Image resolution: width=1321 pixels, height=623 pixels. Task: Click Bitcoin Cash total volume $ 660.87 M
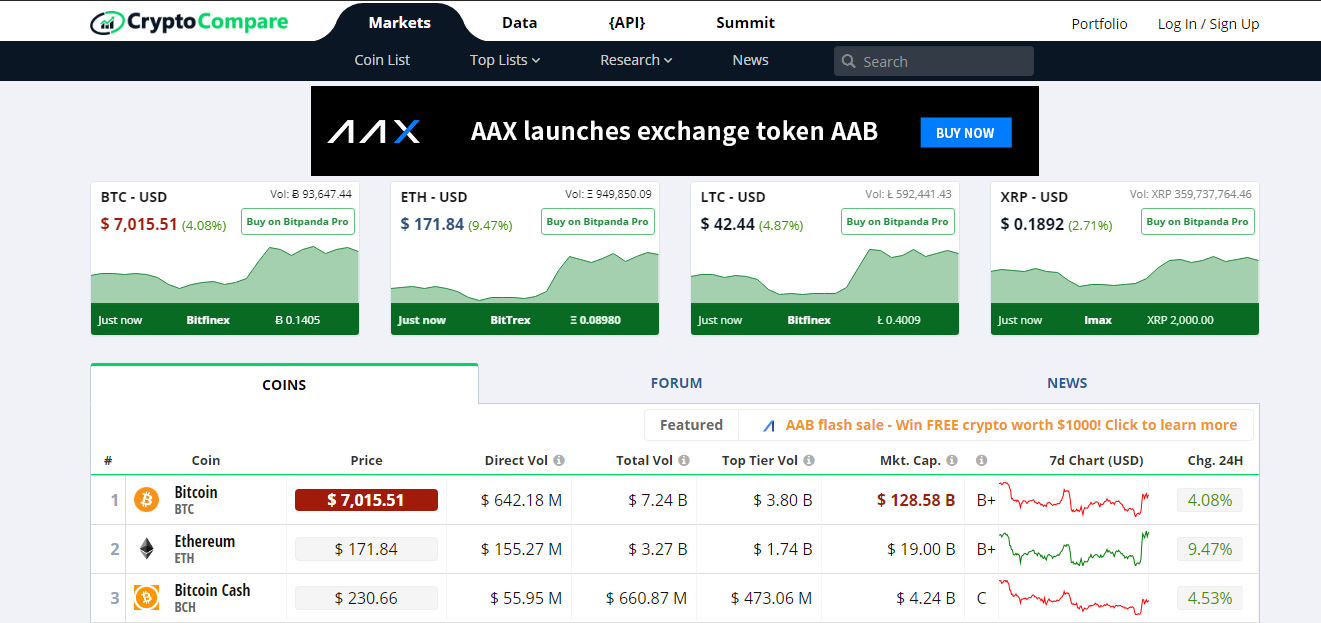[646, 598]
